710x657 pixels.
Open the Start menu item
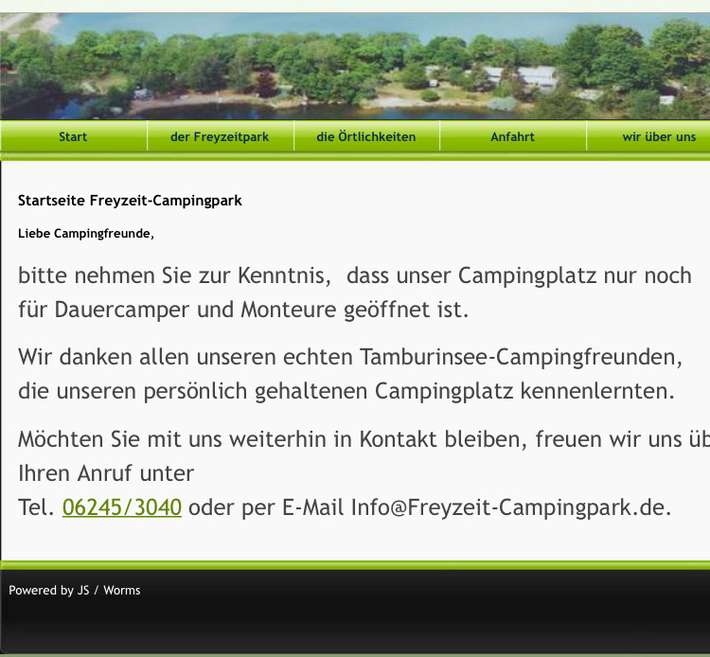[x=73, y=137]
